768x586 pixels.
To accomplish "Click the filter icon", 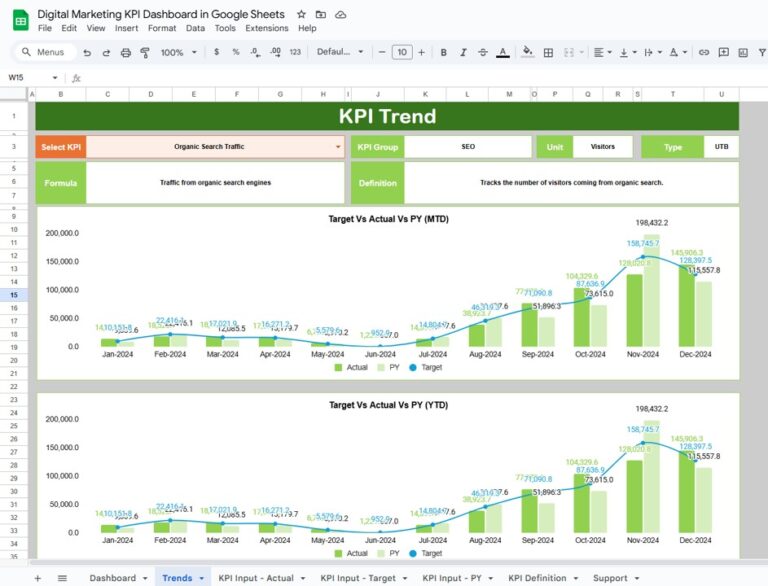I will coord(762,52).
